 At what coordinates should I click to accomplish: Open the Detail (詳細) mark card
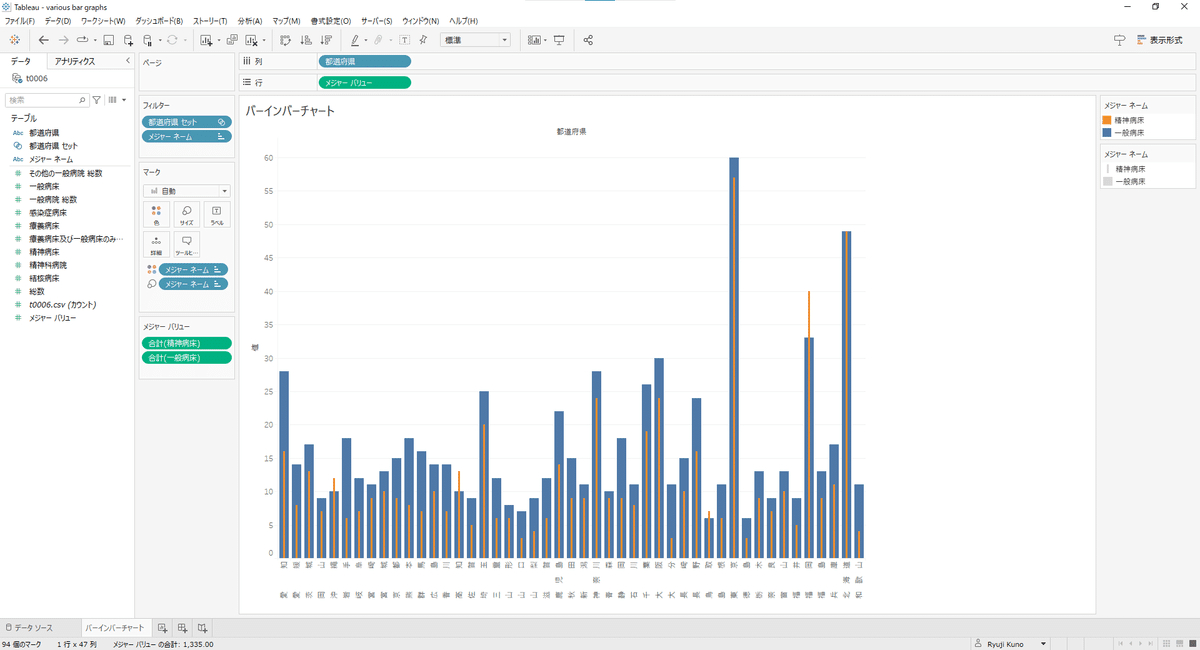[x=156, y=245]
